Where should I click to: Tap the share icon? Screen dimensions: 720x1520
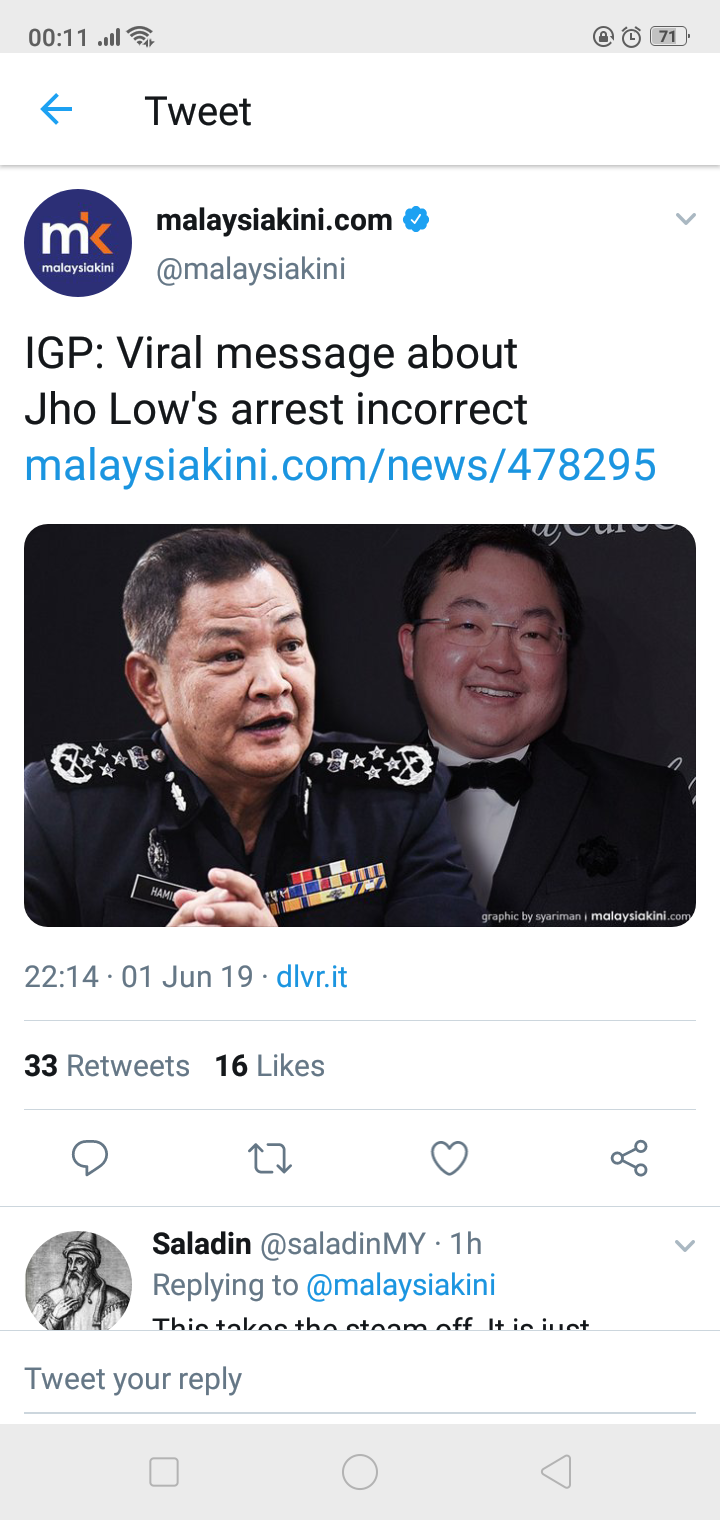tap(629, 1158)
